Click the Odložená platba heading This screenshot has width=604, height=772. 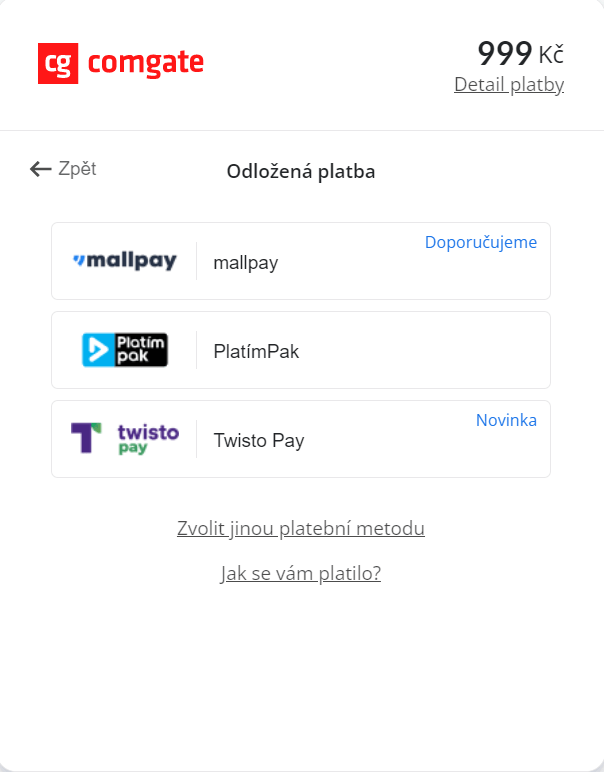tap(301, 171)
